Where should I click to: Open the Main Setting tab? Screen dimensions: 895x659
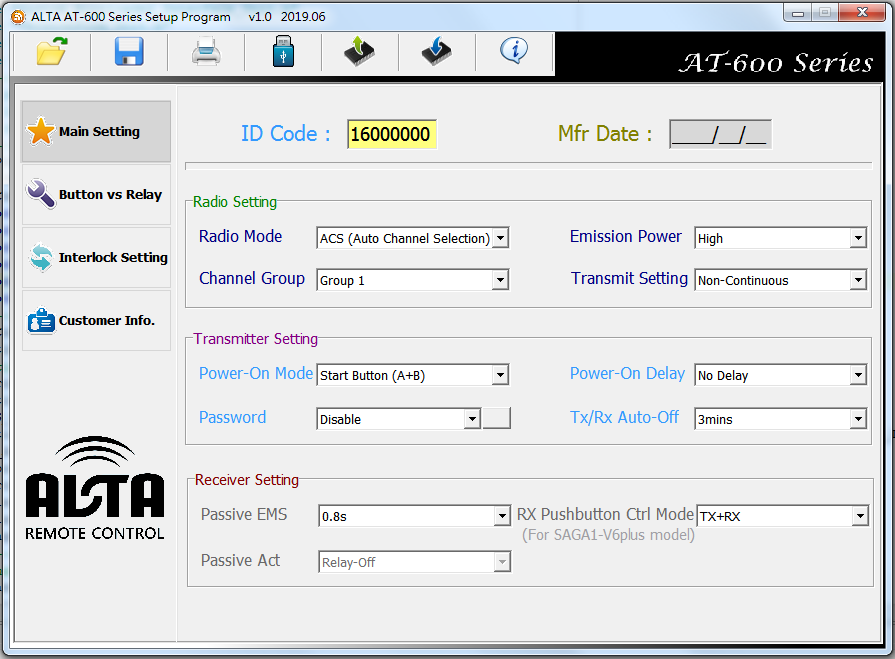[x=96, y=132]
